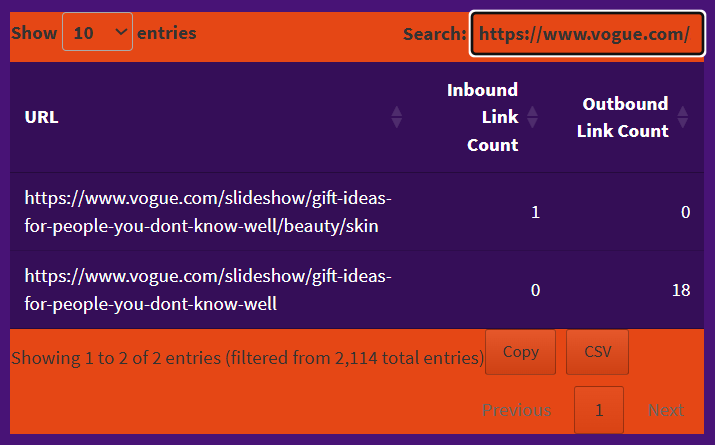
Task: Click the inbound count 0 in second row
Action: [x=535, y=290]
